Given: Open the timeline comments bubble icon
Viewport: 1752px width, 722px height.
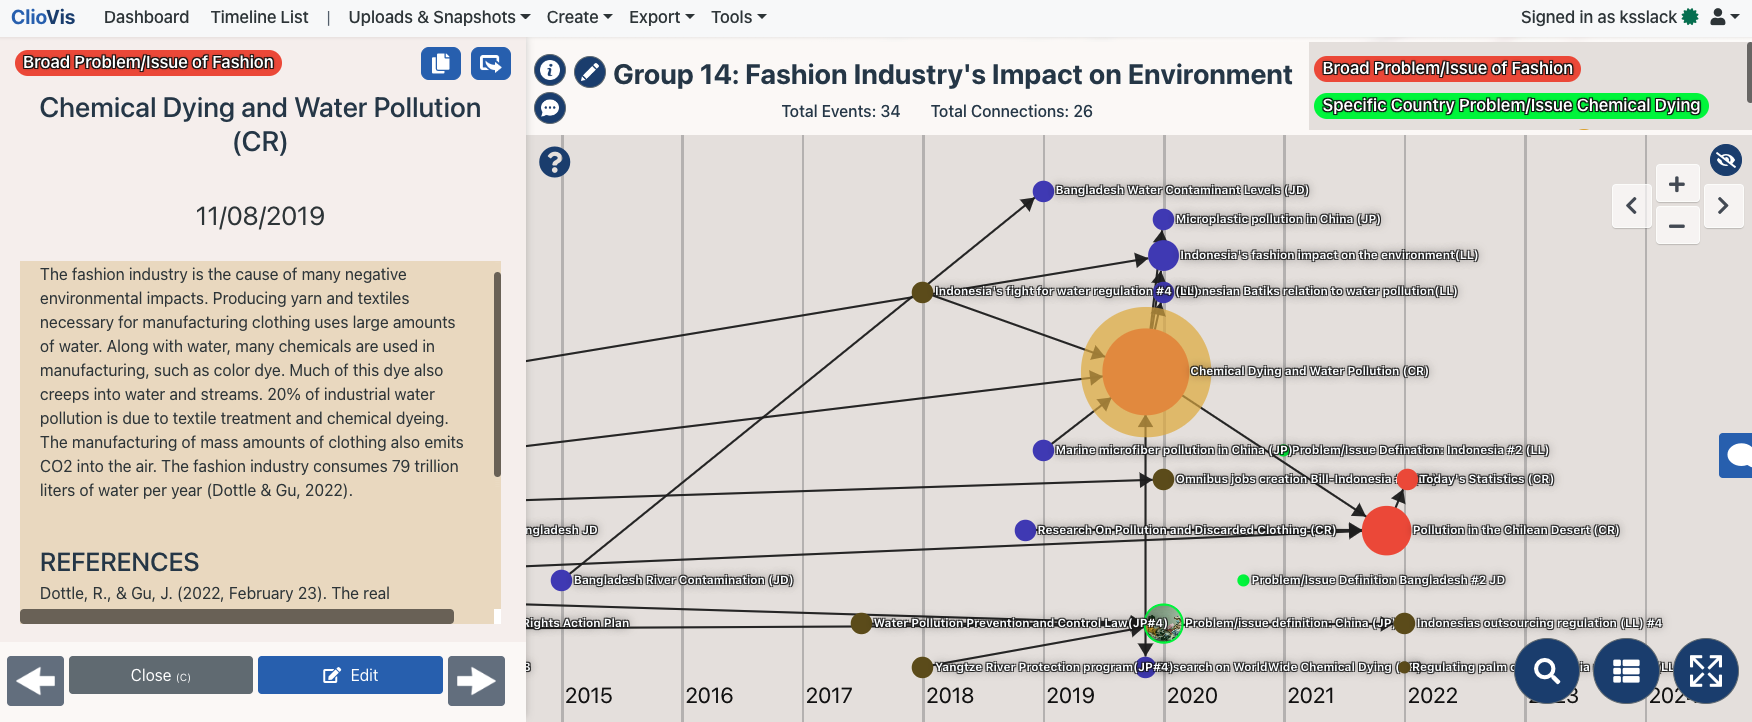Looking at the screenshot, I should click(550, 108).
